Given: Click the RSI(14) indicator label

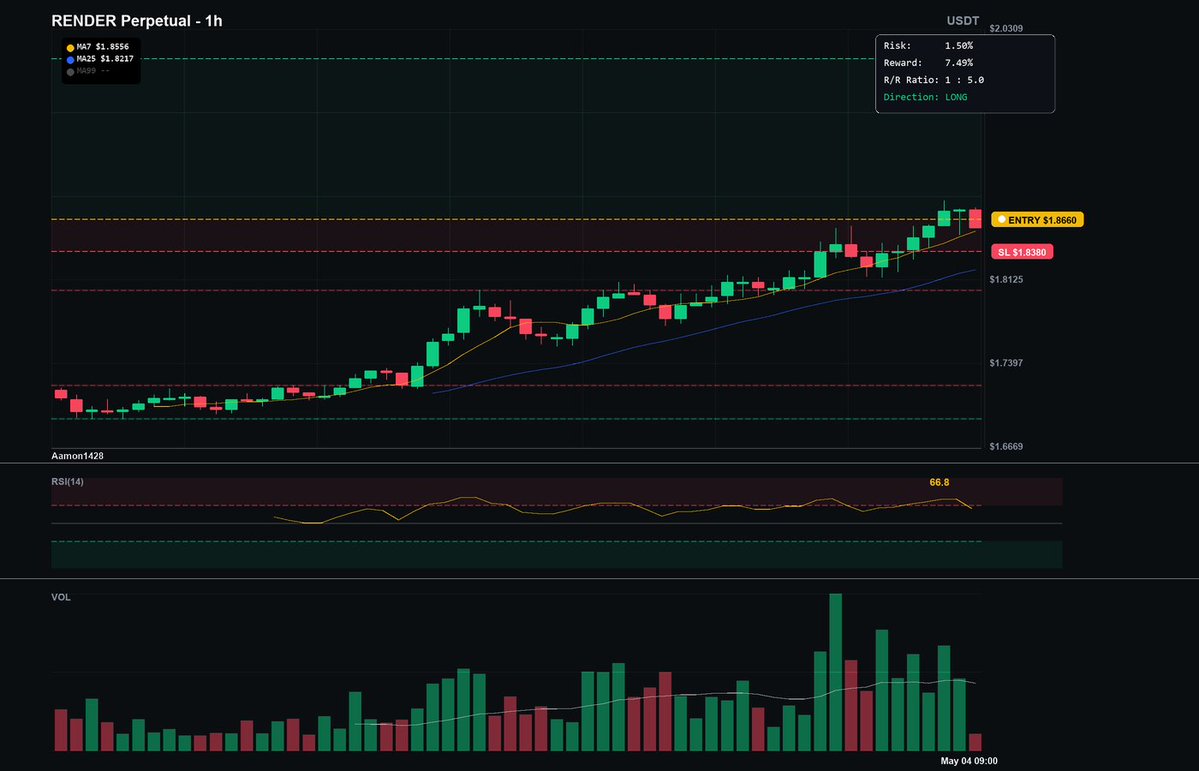Looking at the screenshot, I should (x=67, y=482).
